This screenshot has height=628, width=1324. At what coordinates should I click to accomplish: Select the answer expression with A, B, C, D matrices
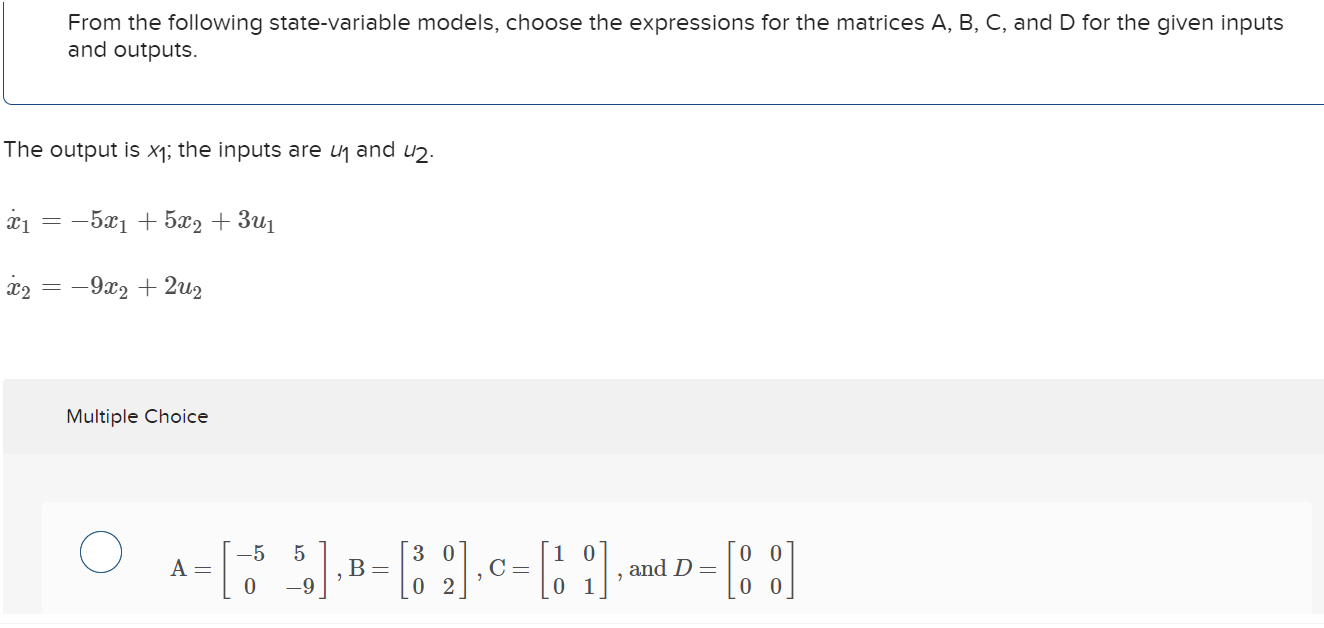[480, 565]
